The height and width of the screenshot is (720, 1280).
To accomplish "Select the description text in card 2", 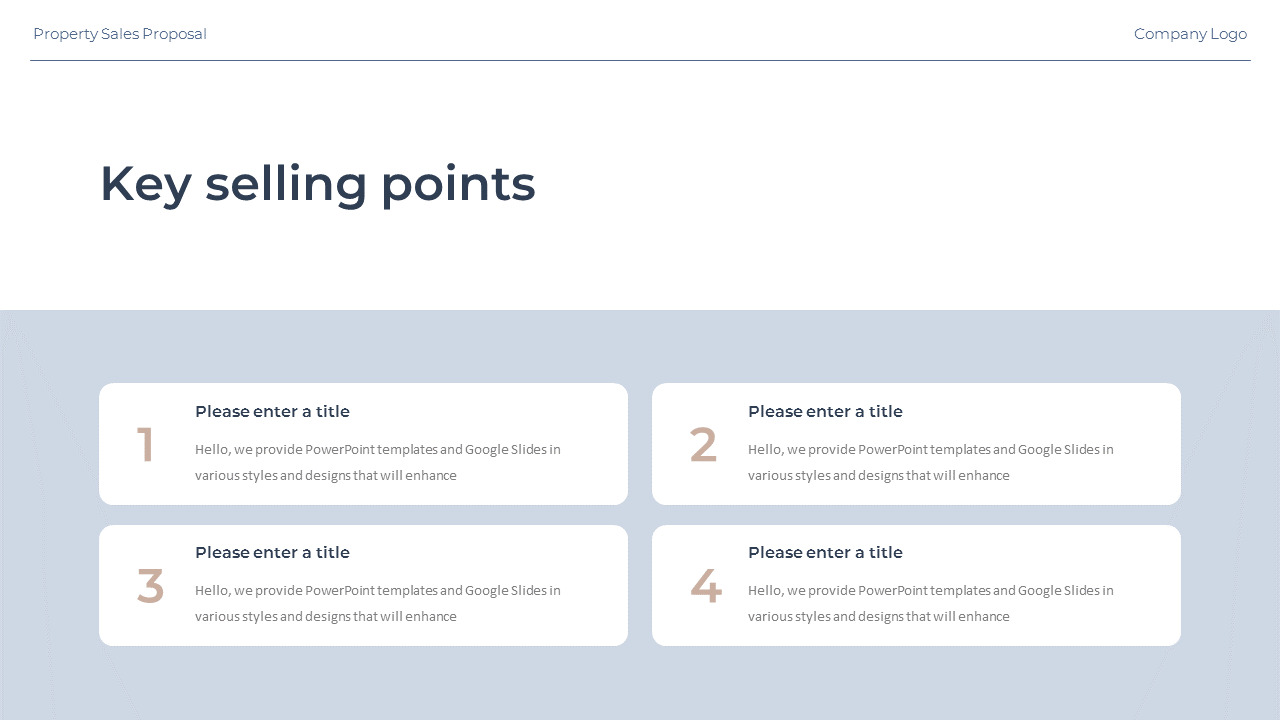I will click(931, 462).
